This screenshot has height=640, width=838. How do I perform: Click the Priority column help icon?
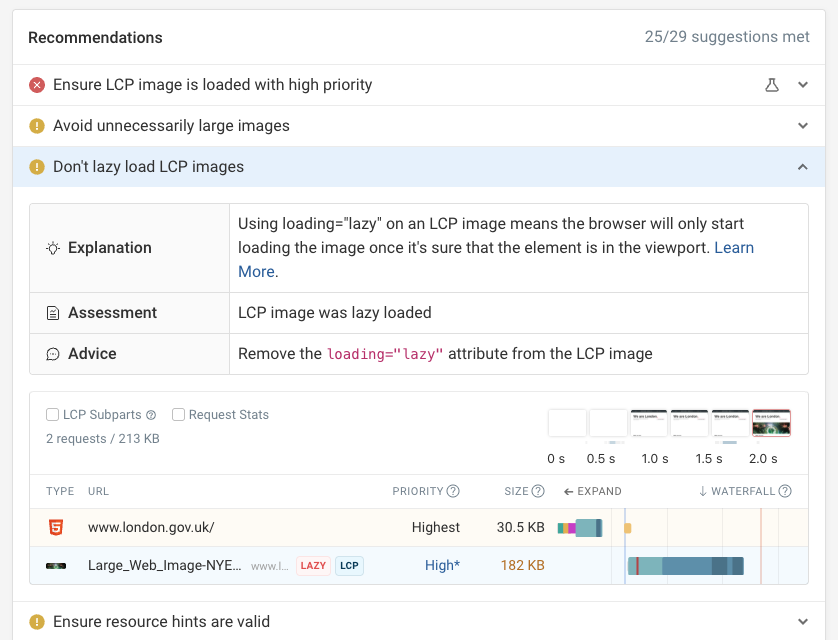point(453,491)
